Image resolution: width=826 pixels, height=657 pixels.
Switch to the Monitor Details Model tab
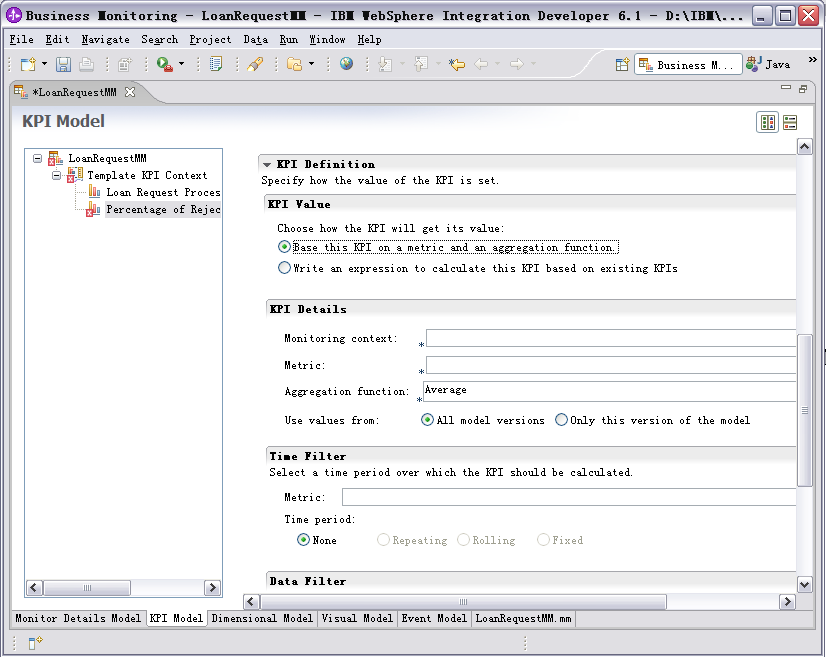click(x=78, y=619)
